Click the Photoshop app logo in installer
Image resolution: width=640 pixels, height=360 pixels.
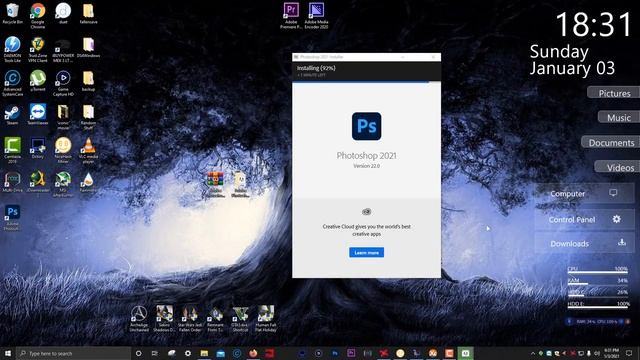click(367, 126)
